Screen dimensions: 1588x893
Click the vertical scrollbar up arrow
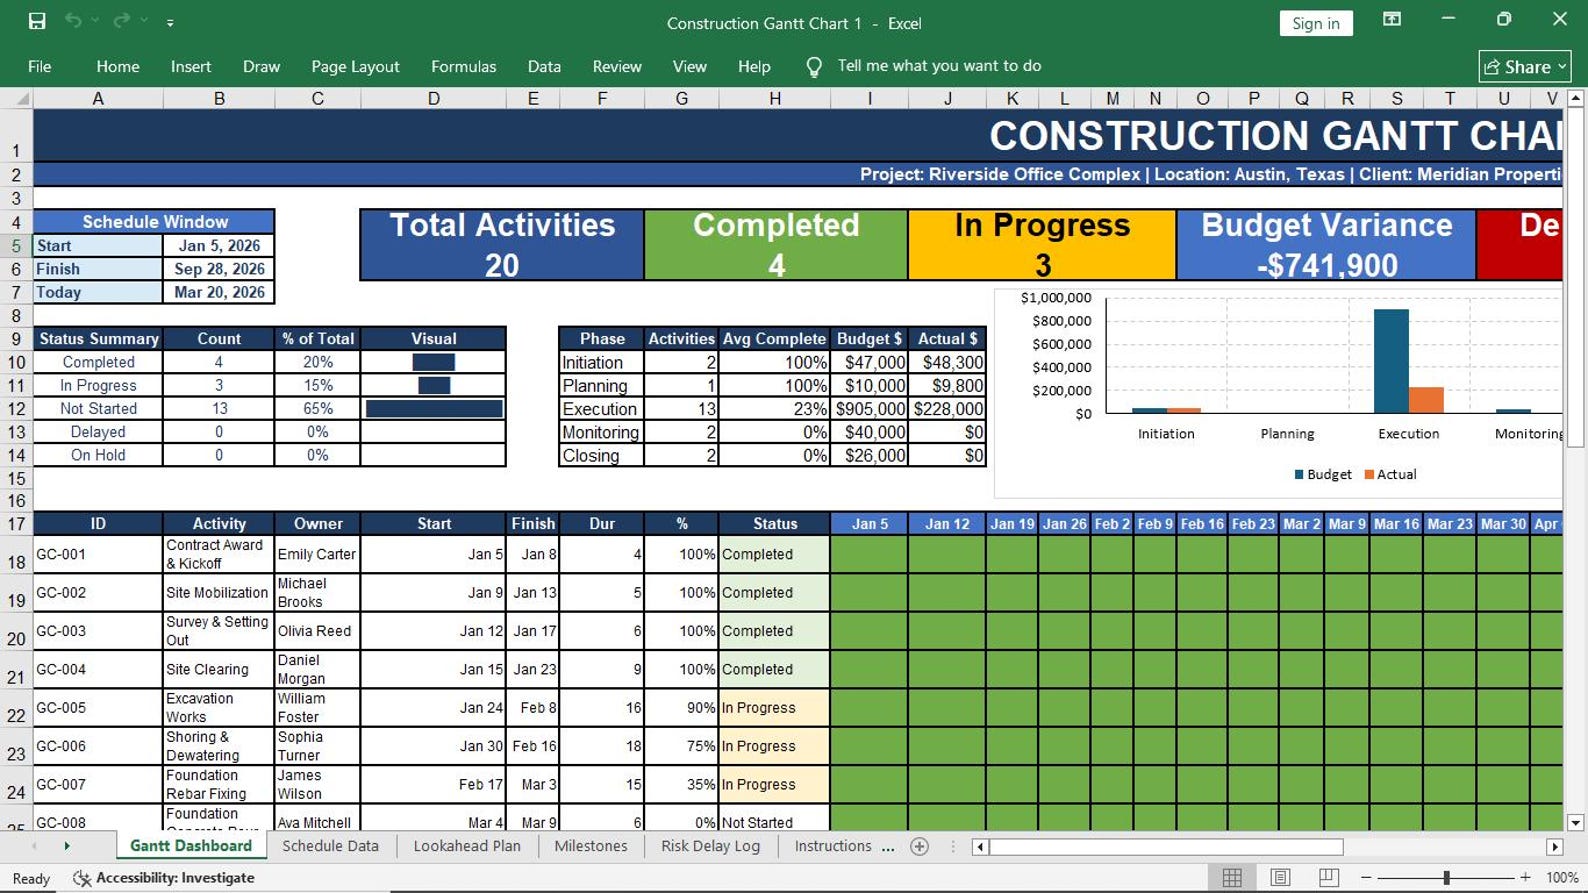[1576, 98]
